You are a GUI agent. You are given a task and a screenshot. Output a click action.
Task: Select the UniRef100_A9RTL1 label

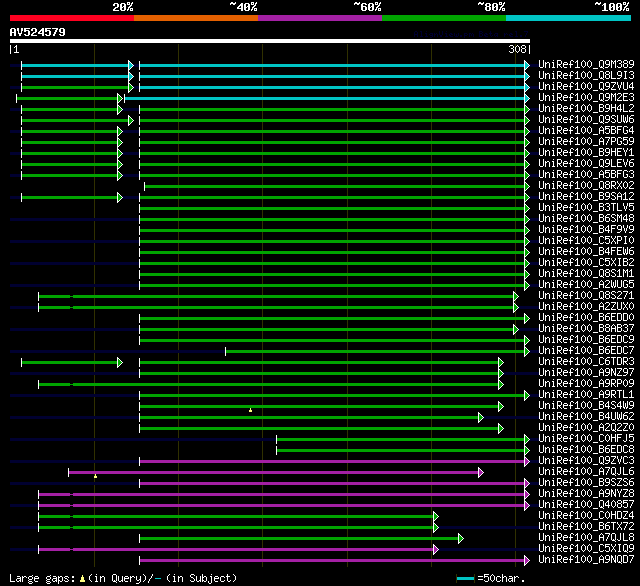pos(586,395)
